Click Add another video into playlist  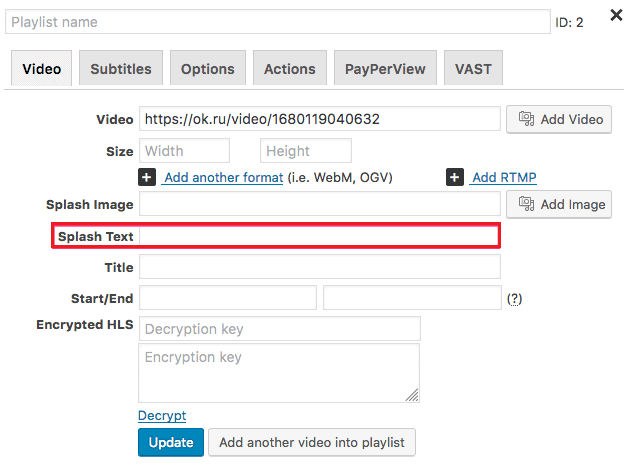point(312,442)
